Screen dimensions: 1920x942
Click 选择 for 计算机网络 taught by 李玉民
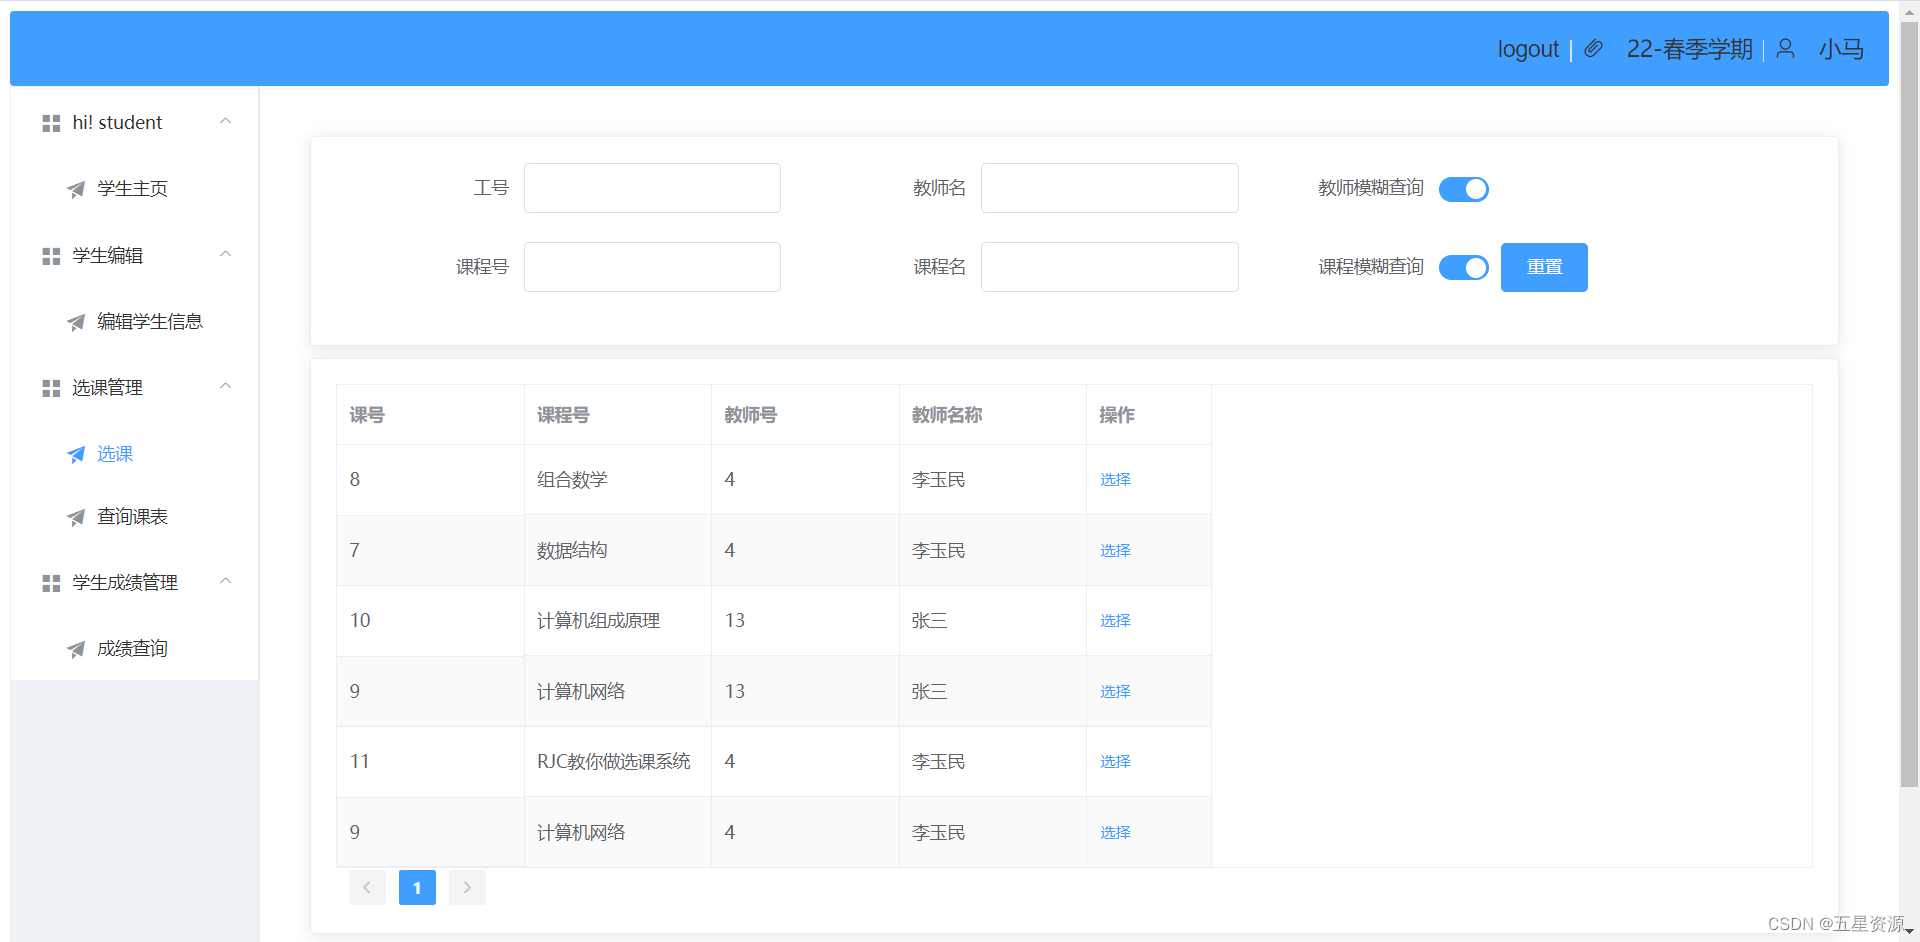click(1115, 833)
